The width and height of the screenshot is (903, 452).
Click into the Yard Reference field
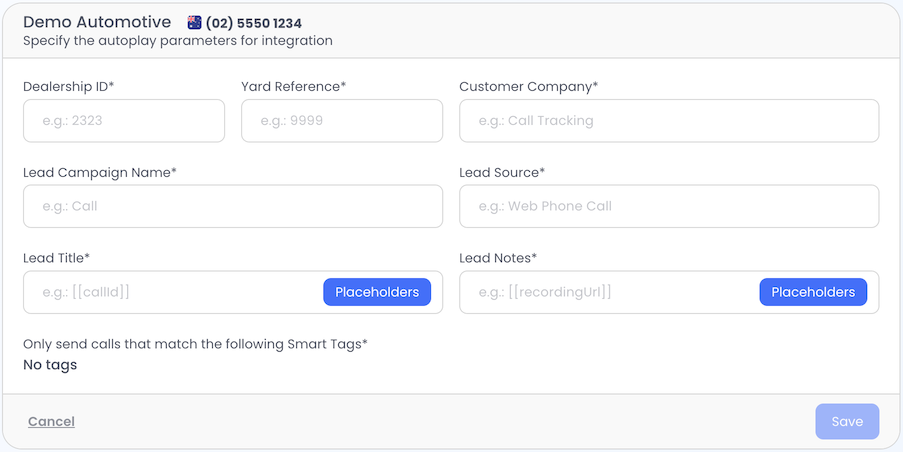tap(342, 121)
